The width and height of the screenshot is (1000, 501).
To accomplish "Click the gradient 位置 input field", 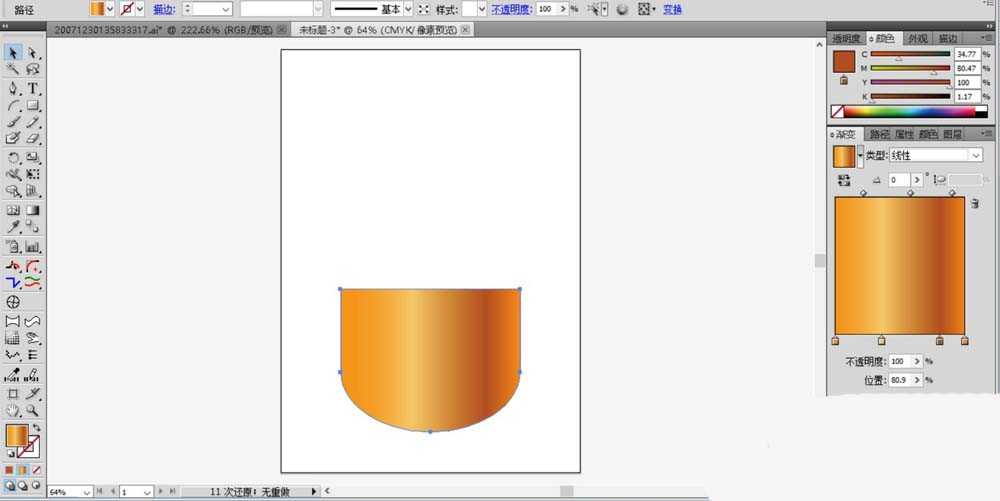I will click(901, 380).
